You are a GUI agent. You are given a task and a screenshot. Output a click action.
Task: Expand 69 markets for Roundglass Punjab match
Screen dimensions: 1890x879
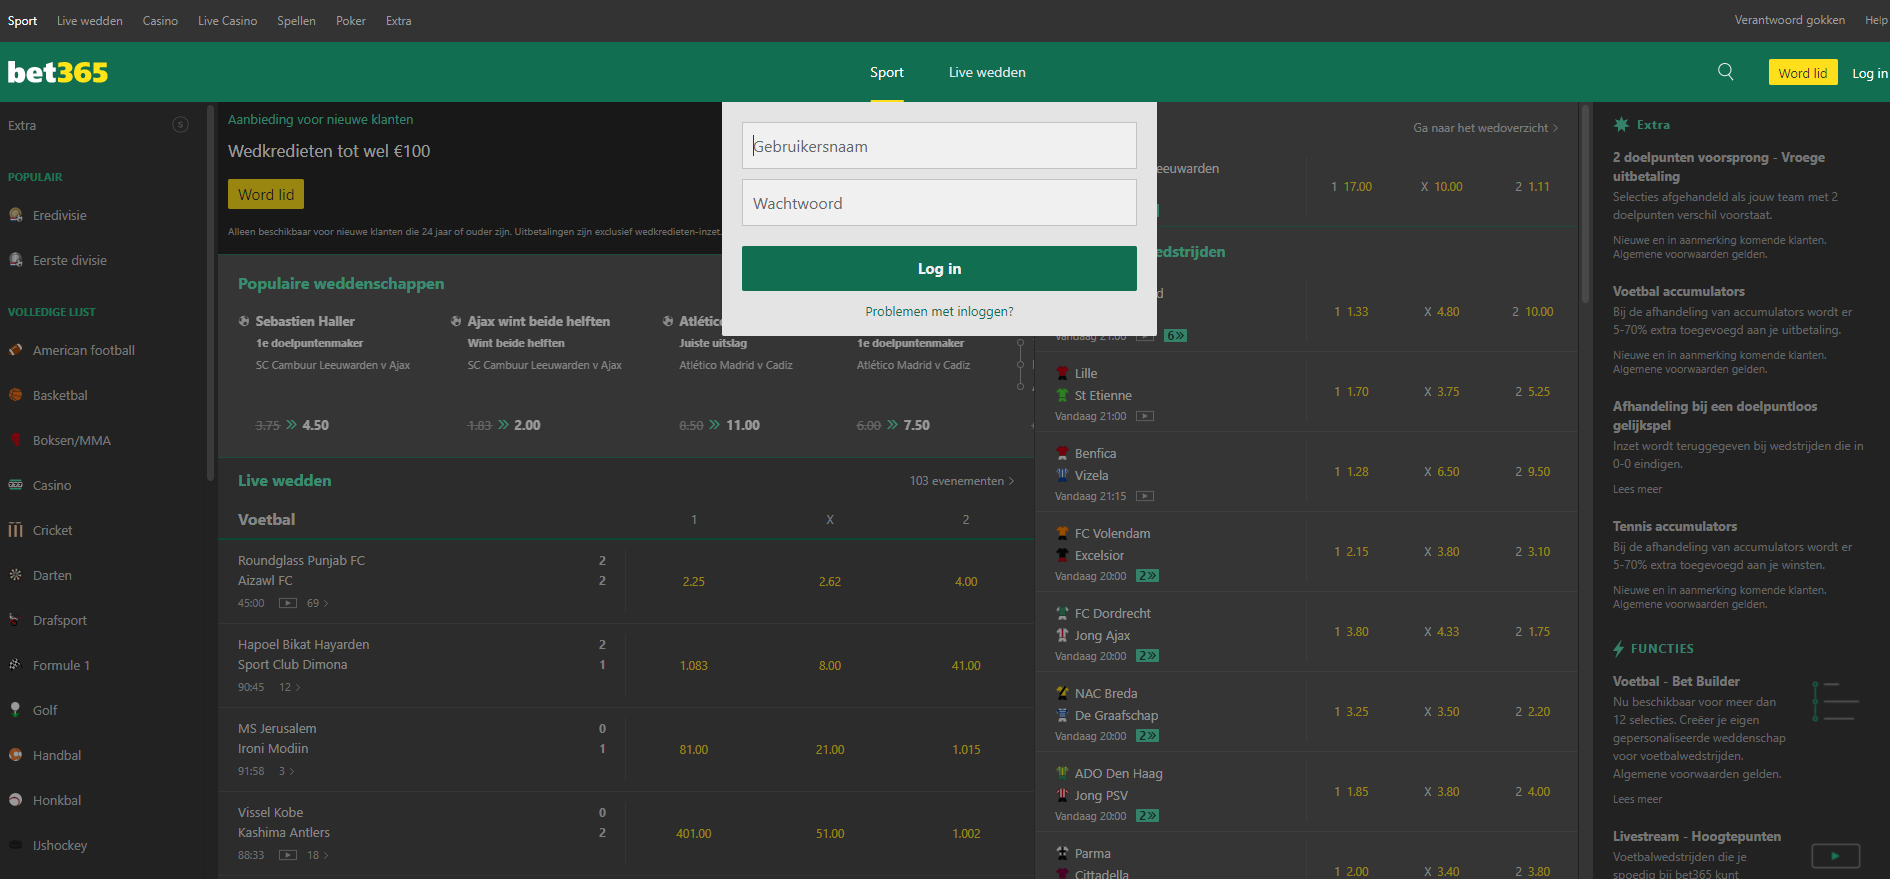pos(317,603)
